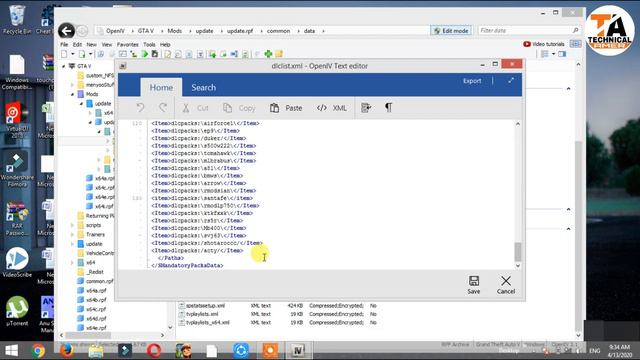Click the new file icon in OpenIV toolbar
Screen dimensions: 640x360
pyautogui.click(x=64, y=54)
